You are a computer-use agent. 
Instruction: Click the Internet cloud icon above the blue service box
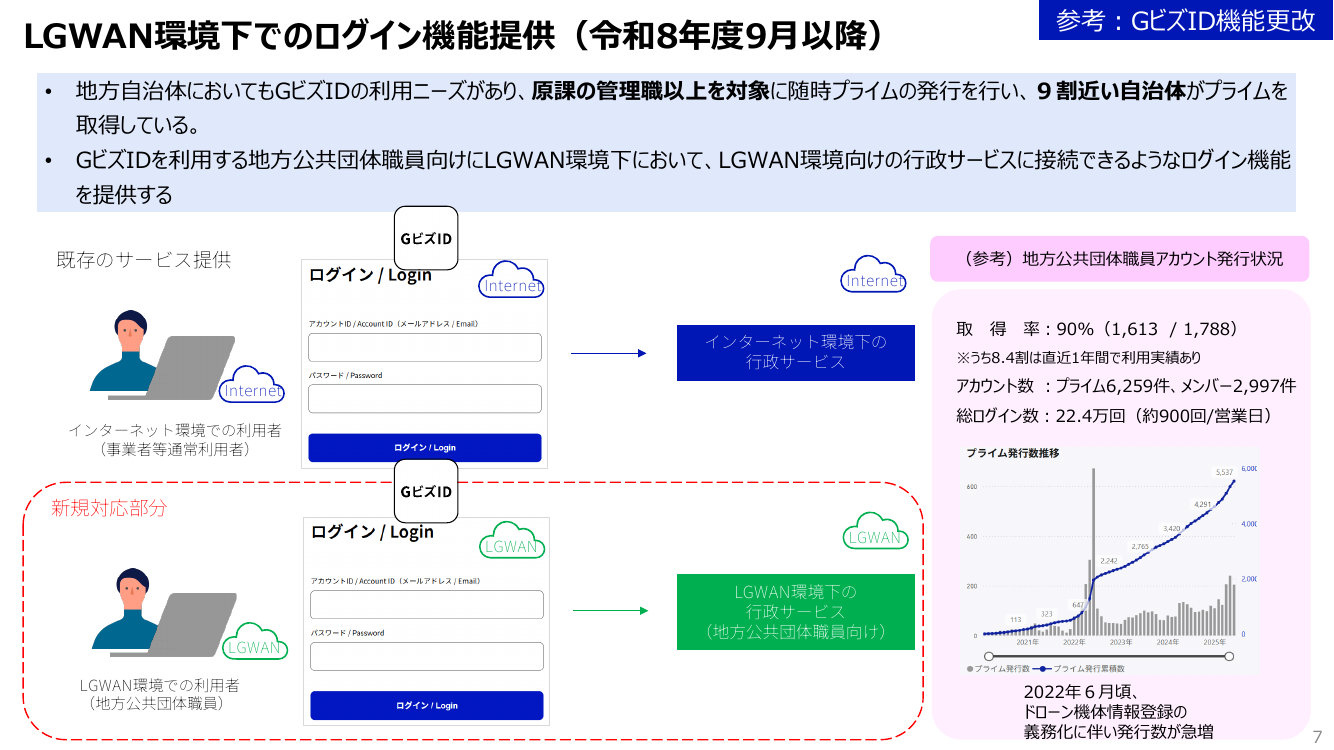[x=874, y=274]
